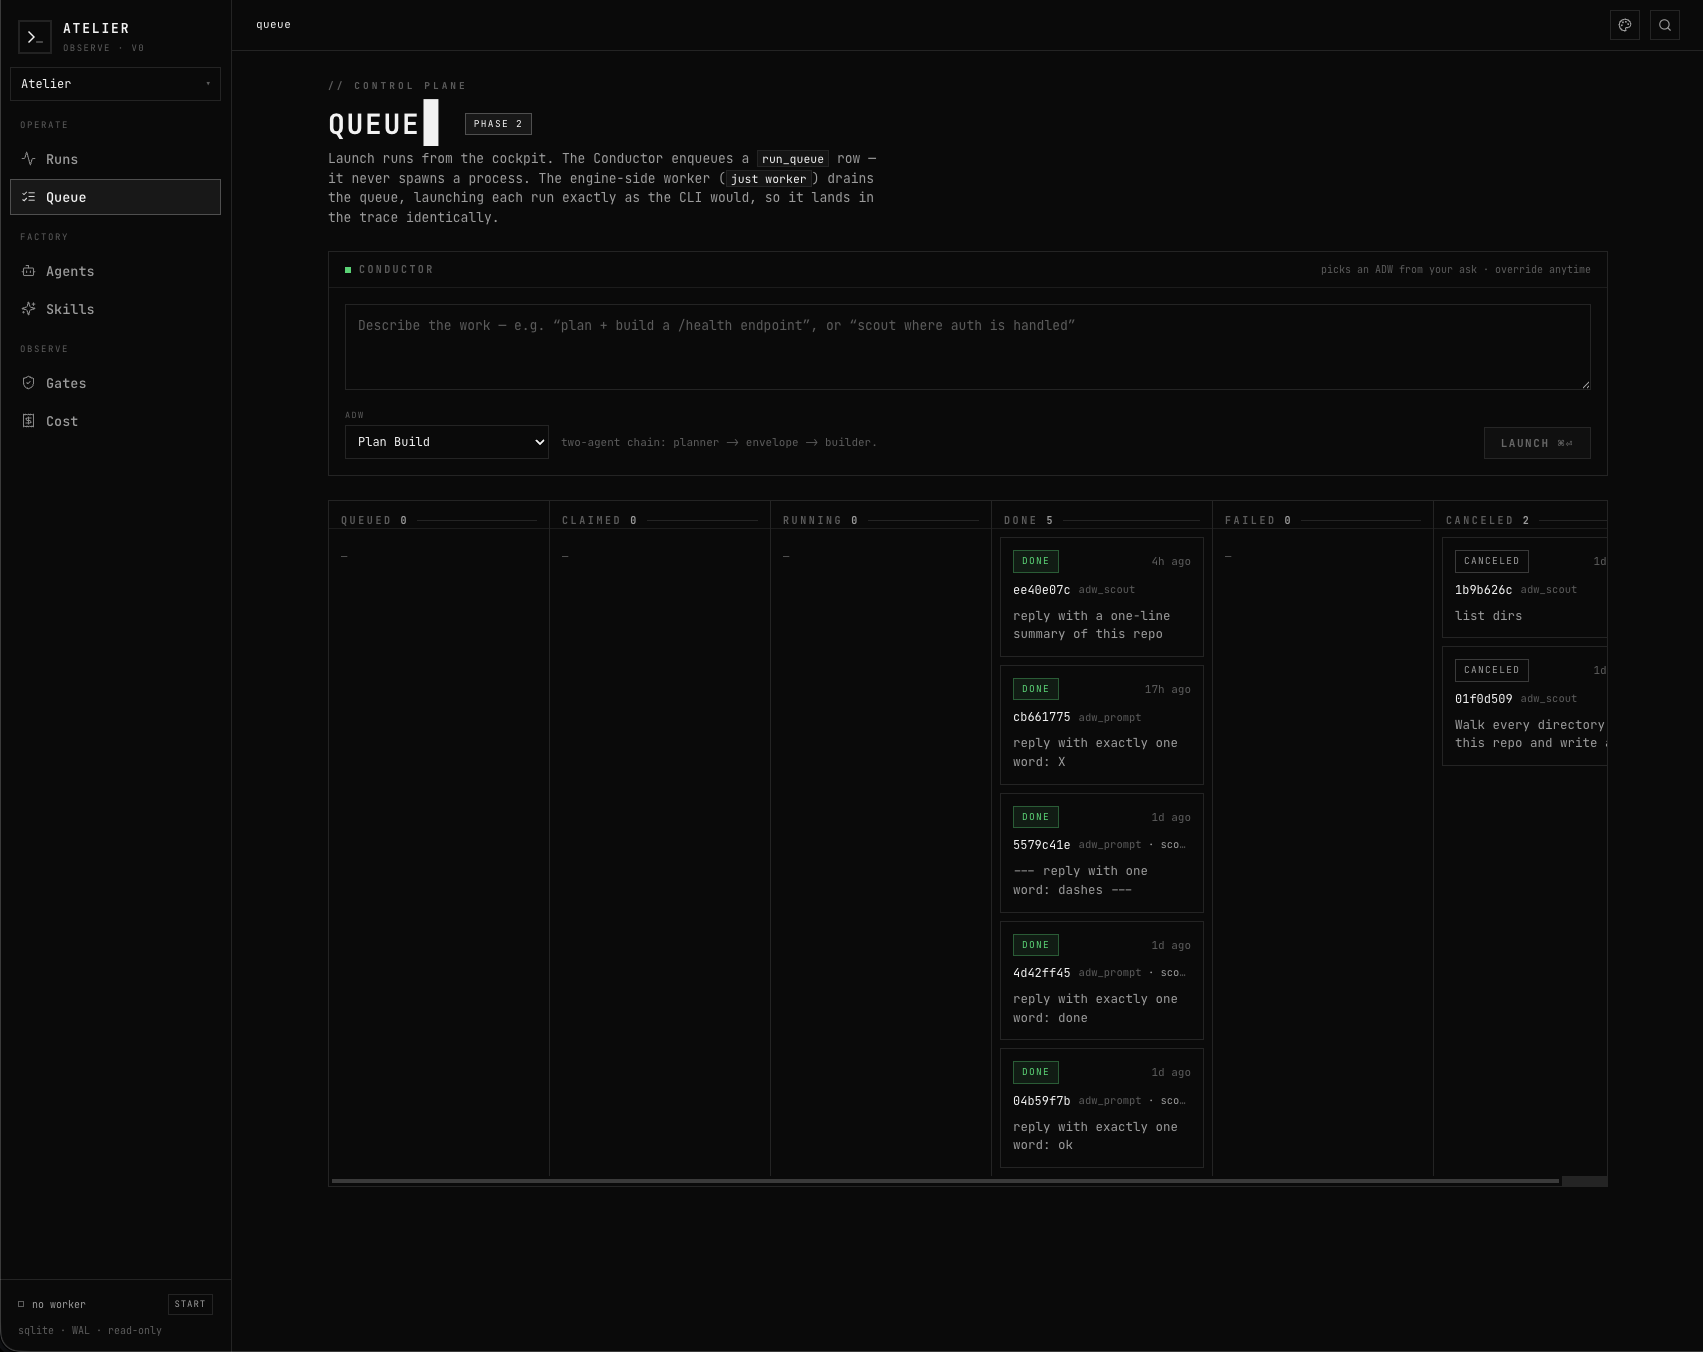Click the Cost dollar icon
This screenshot has width=1703, height=1352.
pyautogui.click(x=29, y=421)
